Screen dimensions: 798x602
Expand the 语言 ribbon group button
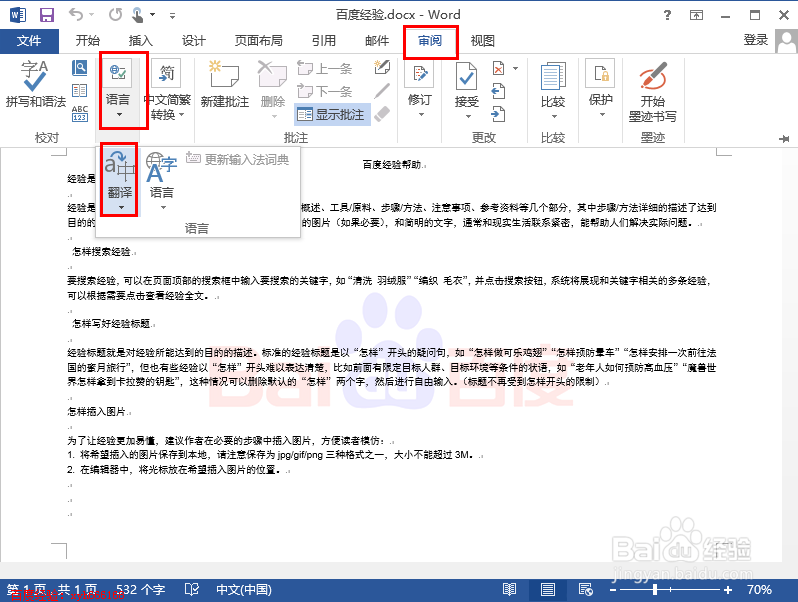pyautogui.click(x=118, y=90)
